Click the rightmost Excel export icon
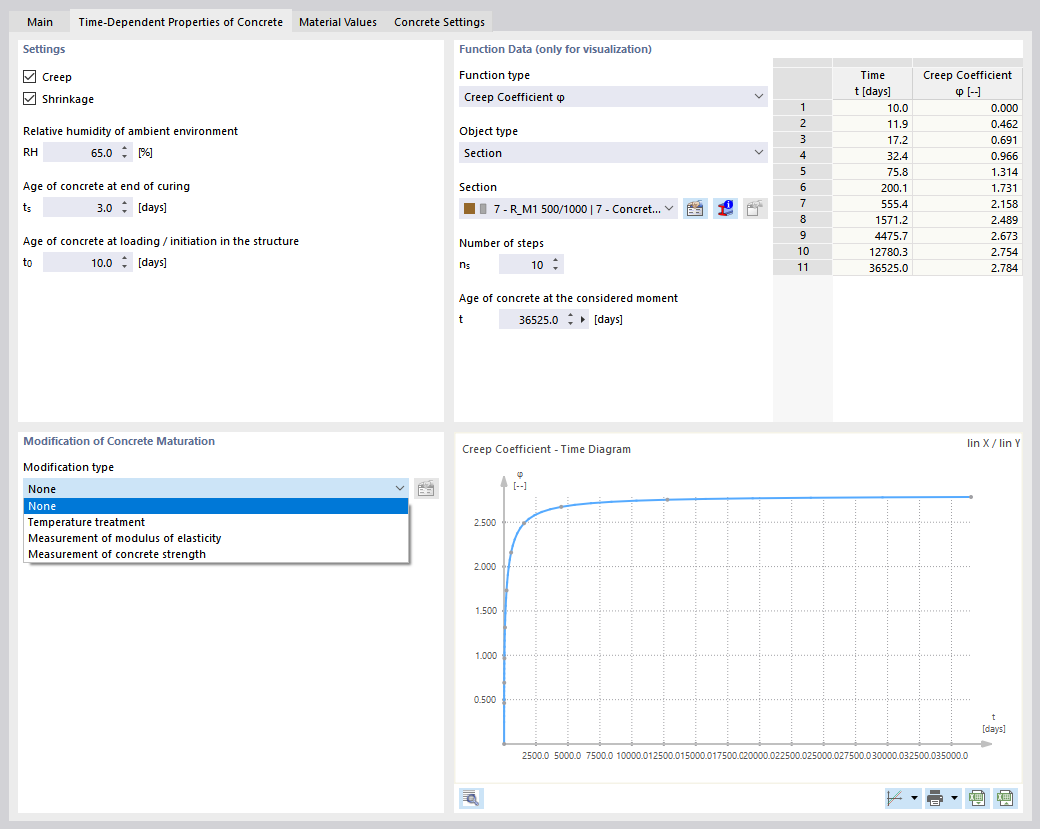The width and height of the screenshot is (1040, 829). pyautogui.click(x=1006, y=798)
